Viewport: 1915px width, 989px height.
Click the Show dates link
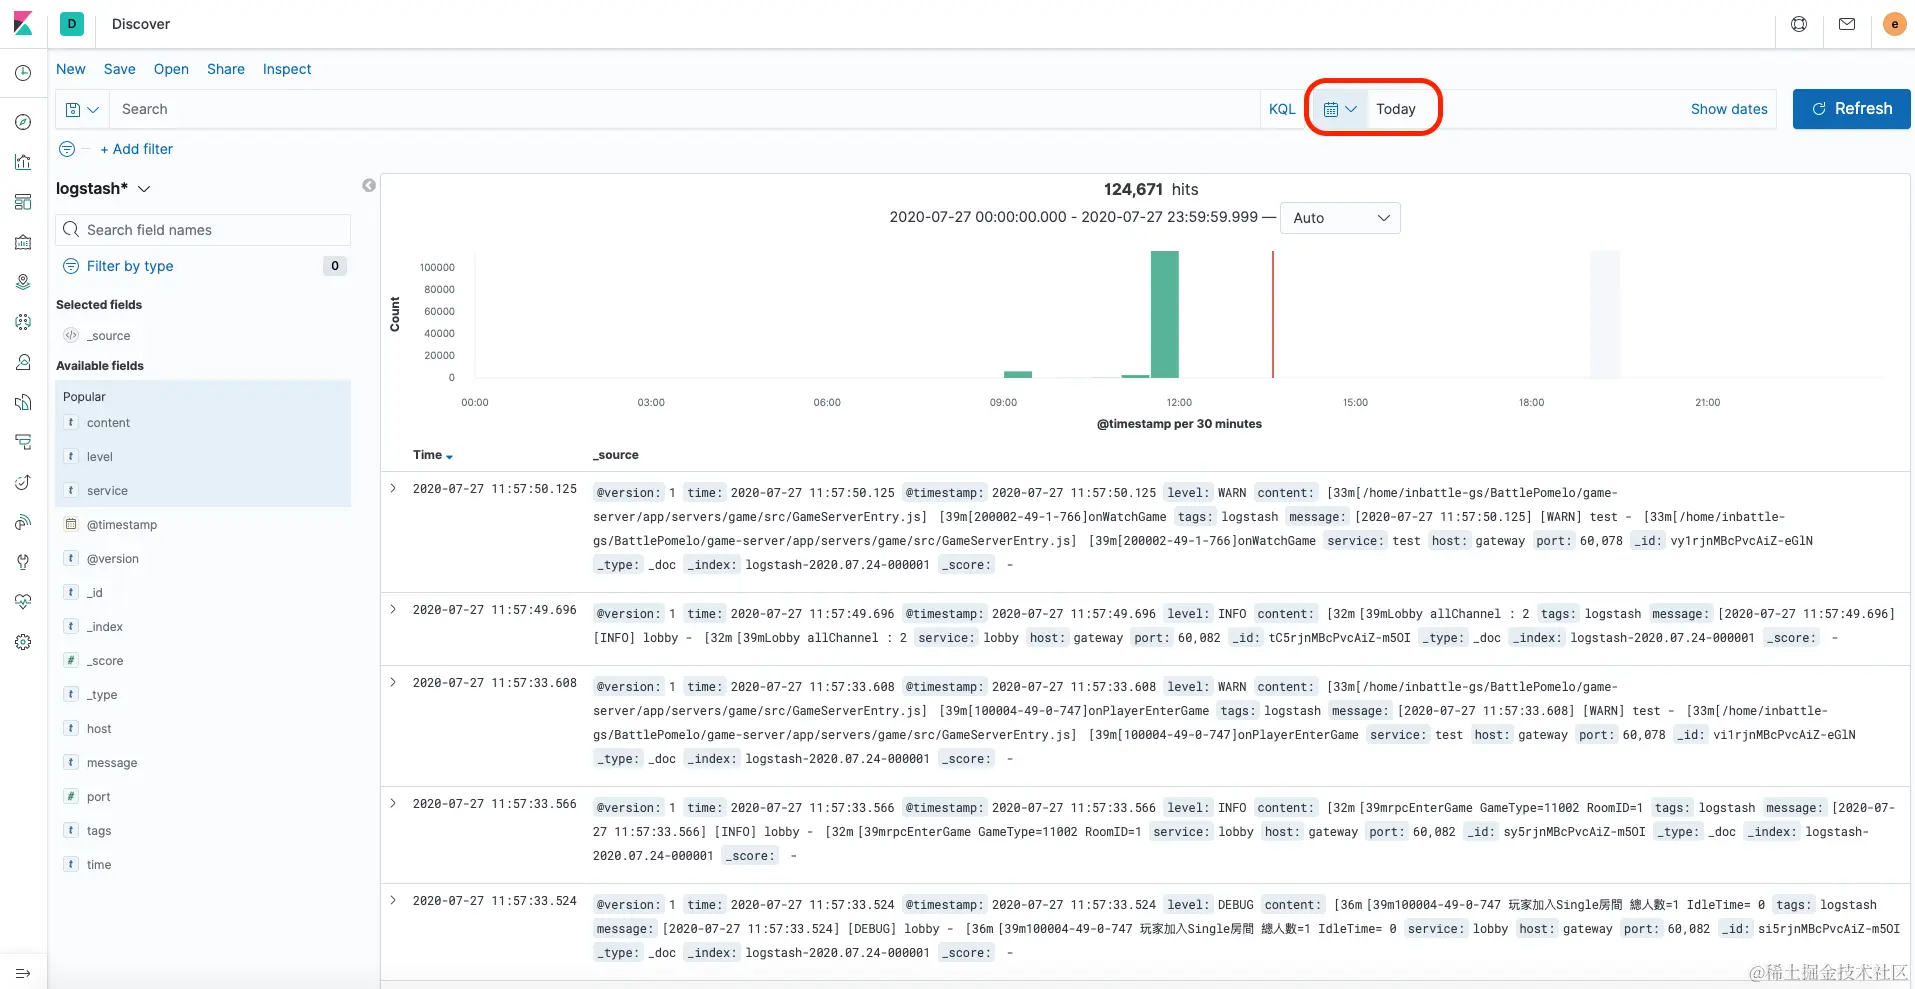pyautogui.click(x=1729, y=109)
